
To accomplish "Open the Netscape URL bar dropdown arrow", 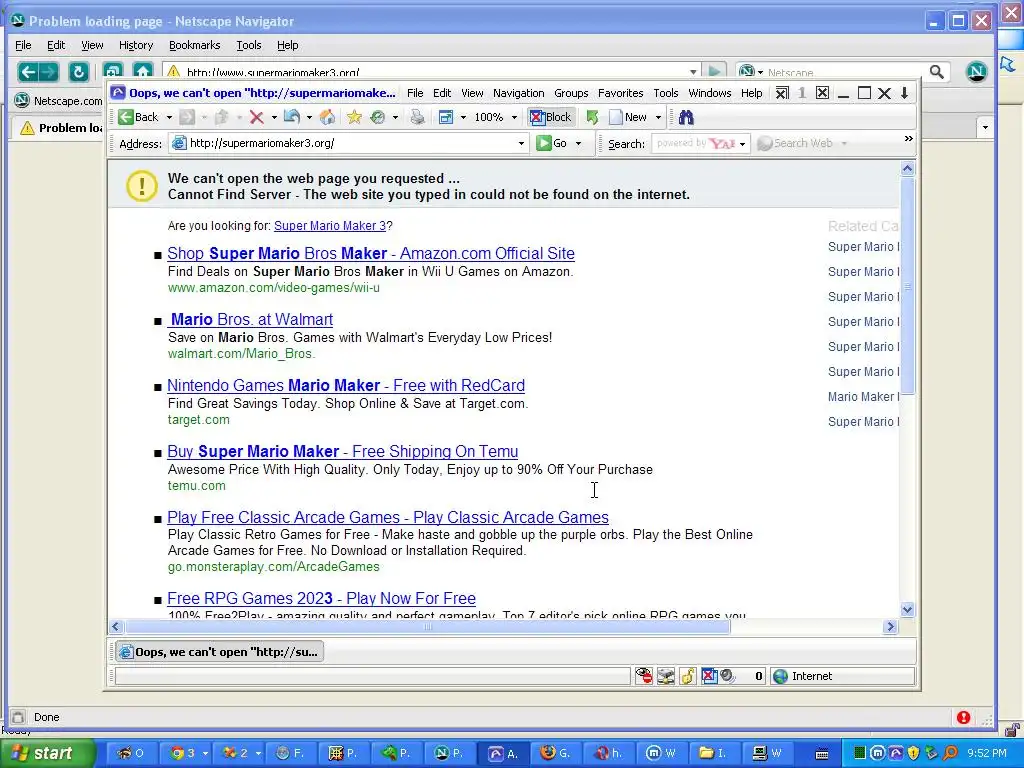I will [693, 72].
